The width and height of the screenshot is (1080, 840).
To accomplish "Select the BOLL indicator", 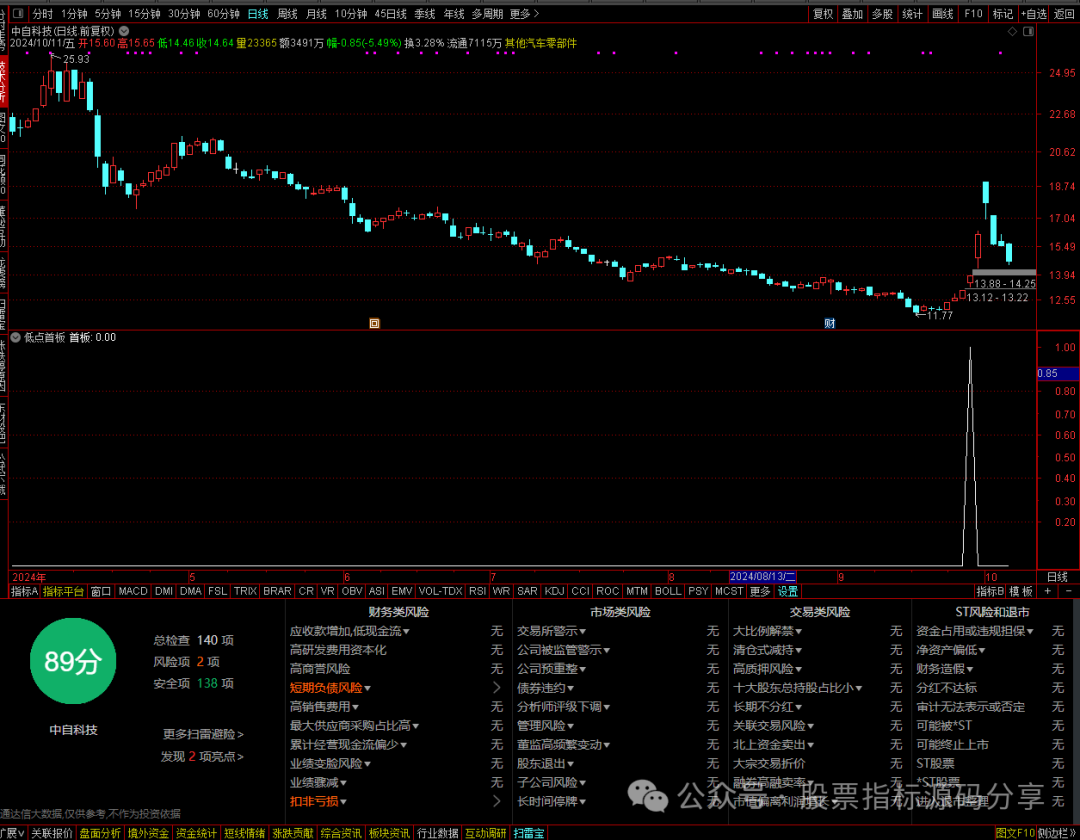I will tap(667, 591).
